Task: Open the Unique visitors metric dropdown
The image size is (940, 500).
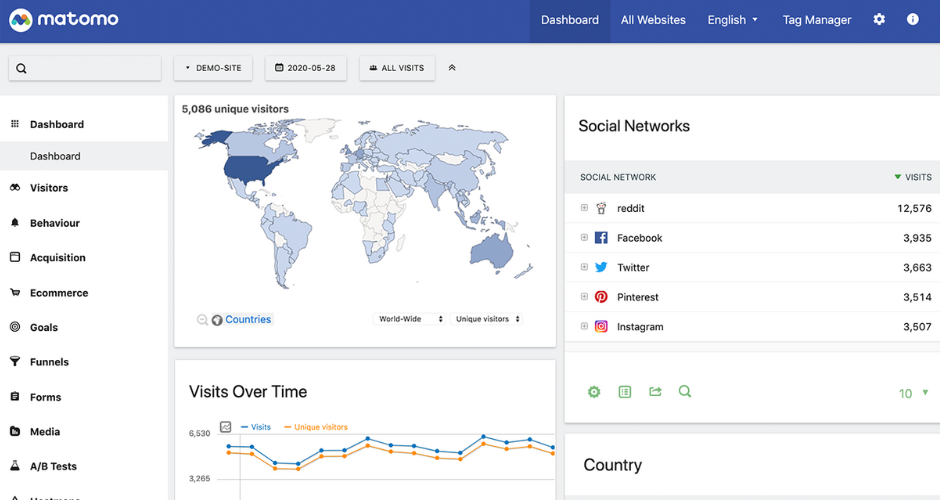Action: click(x=486, y=319)
